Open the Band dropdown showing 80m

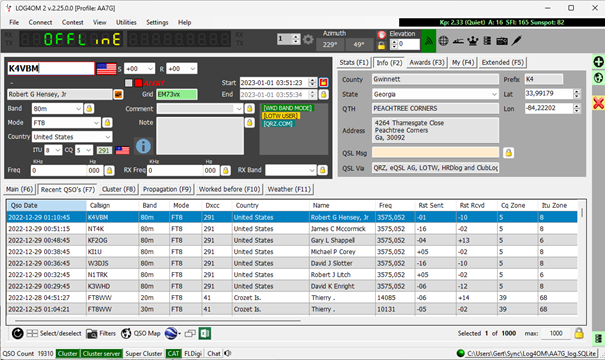57,109
